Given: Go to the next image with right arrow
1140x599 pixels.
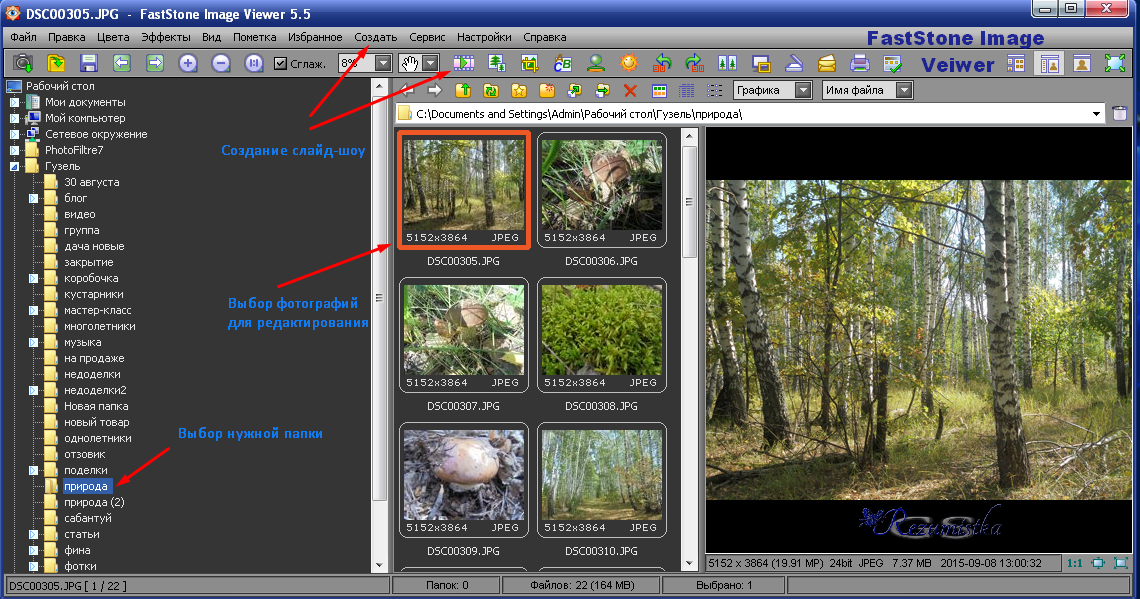Looking at the screenshot, I should (x=155, y=63).
